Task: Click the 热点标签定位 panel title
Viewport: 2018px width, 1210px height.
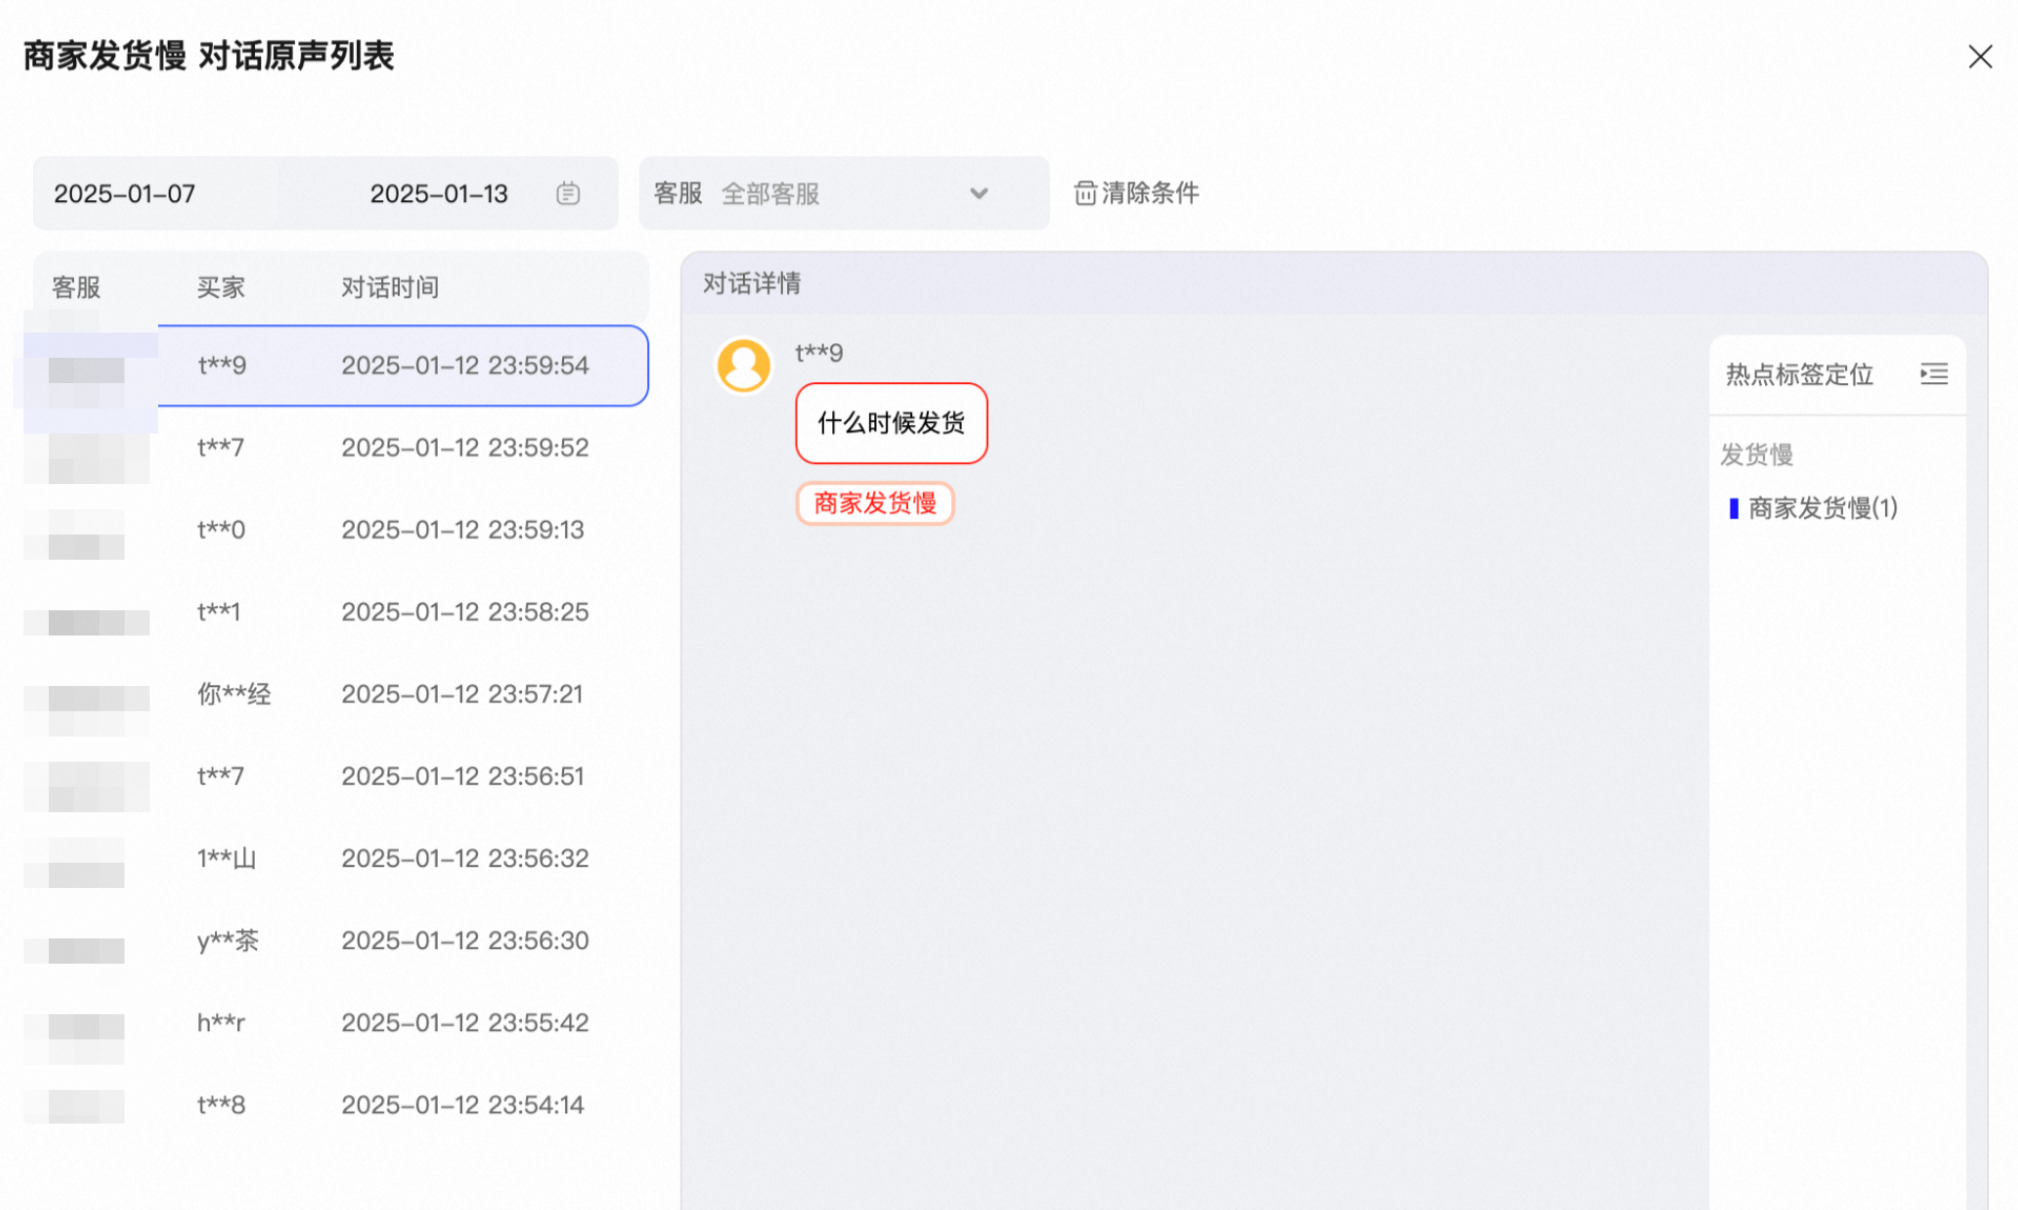Action: pyautogui.click(x=1799, y=374)
